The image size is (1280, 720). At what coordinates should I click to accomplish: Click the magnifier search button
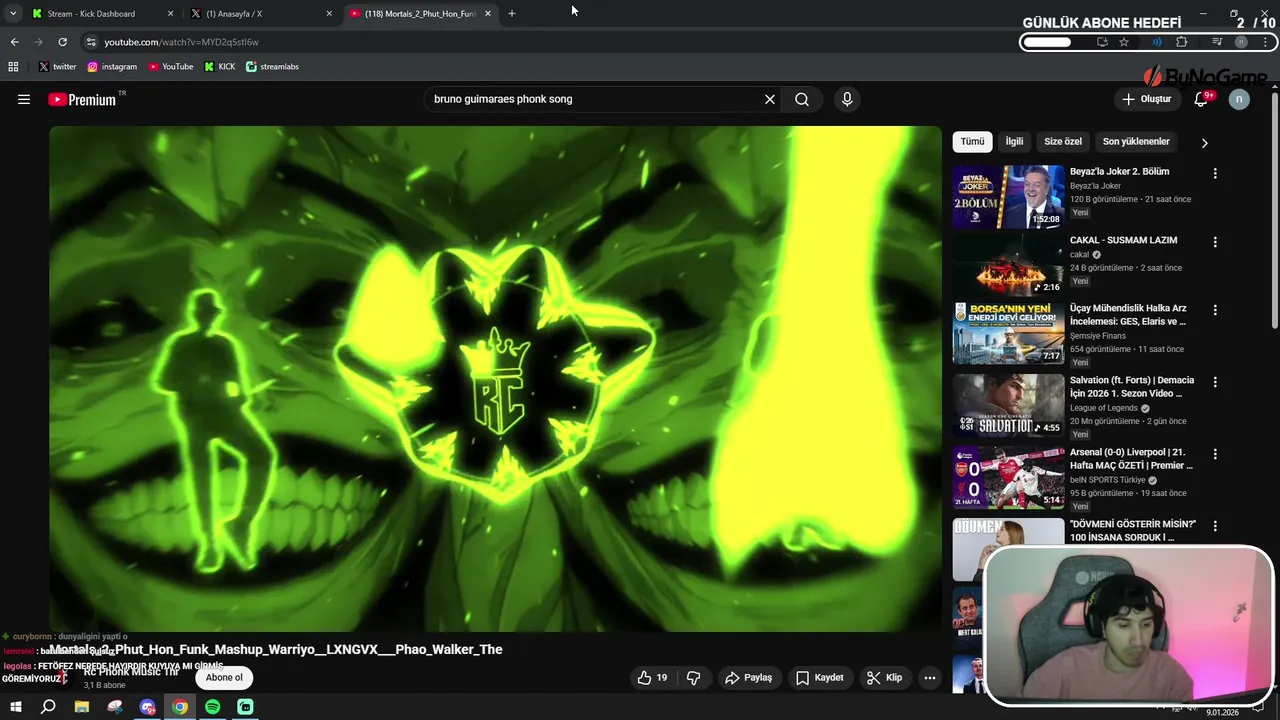802,99
